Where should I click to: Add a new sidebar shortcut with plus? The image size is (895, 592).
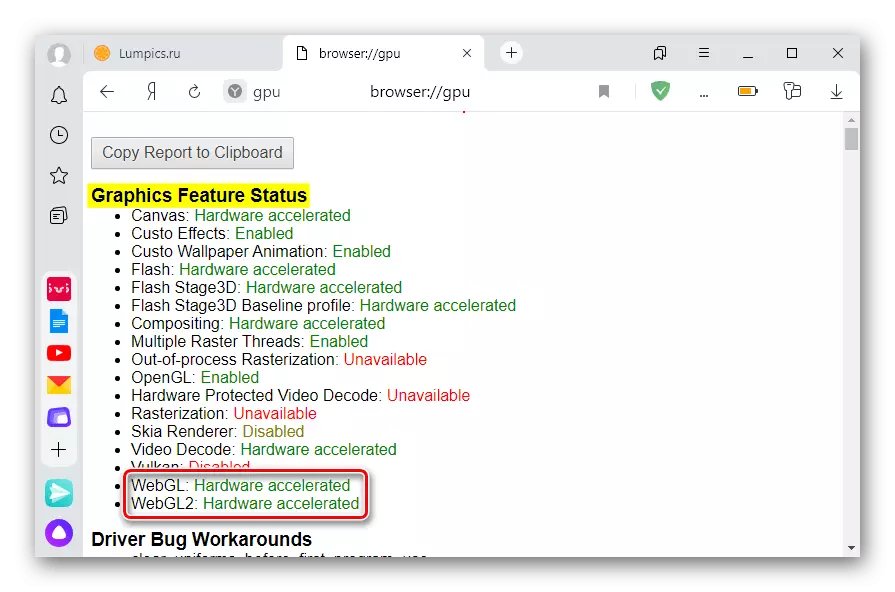tap(59, 450)
